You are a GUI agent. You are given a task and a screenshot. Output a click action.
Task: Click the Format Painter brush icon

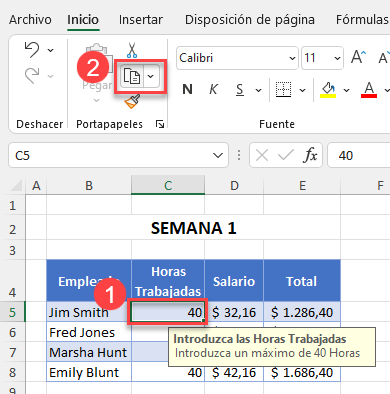click(x=132, y=101)
